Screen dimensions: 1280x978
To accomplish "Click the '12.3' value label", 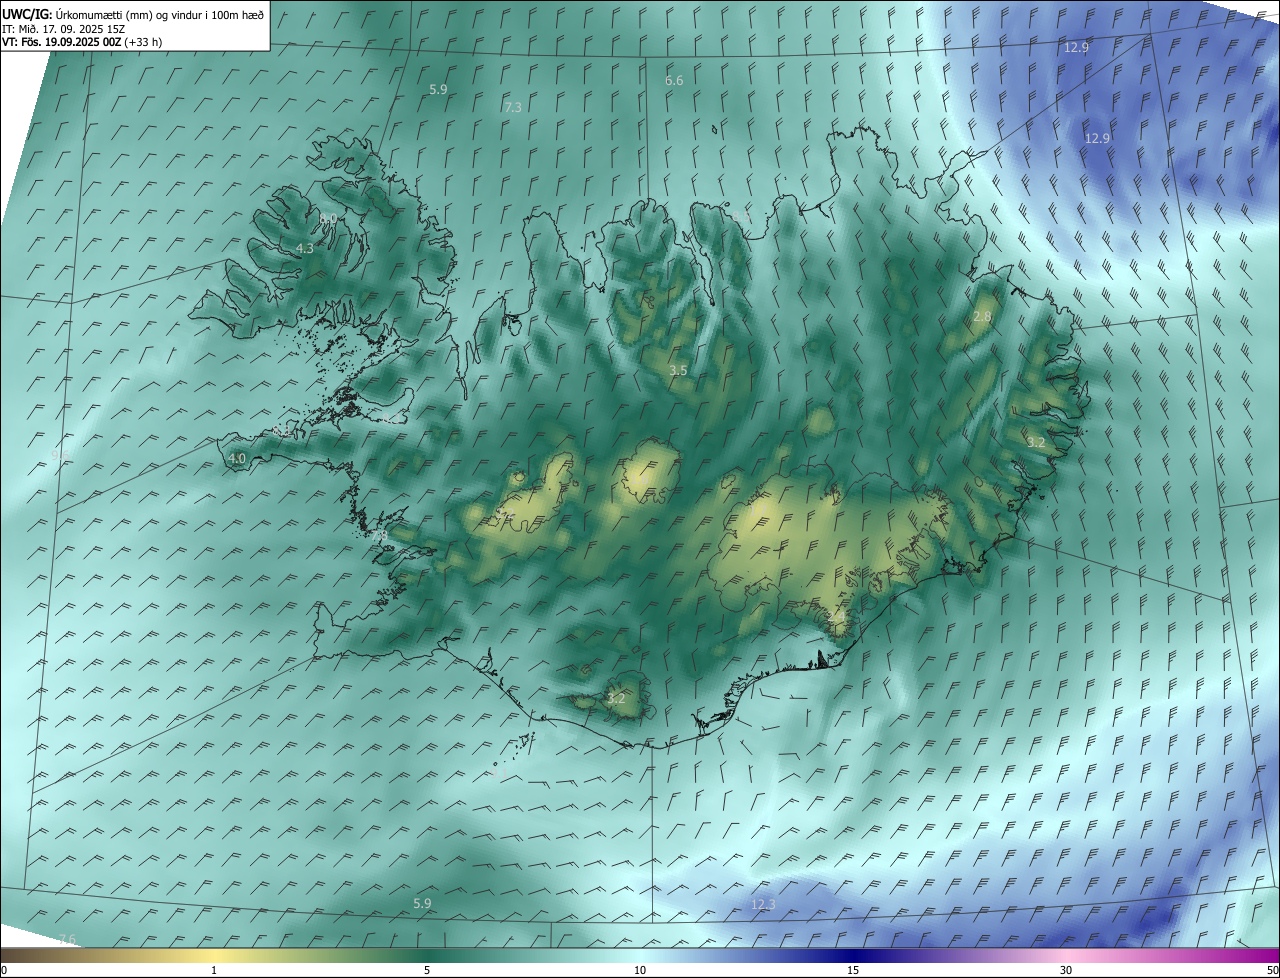I will click(x=763, y=904).
